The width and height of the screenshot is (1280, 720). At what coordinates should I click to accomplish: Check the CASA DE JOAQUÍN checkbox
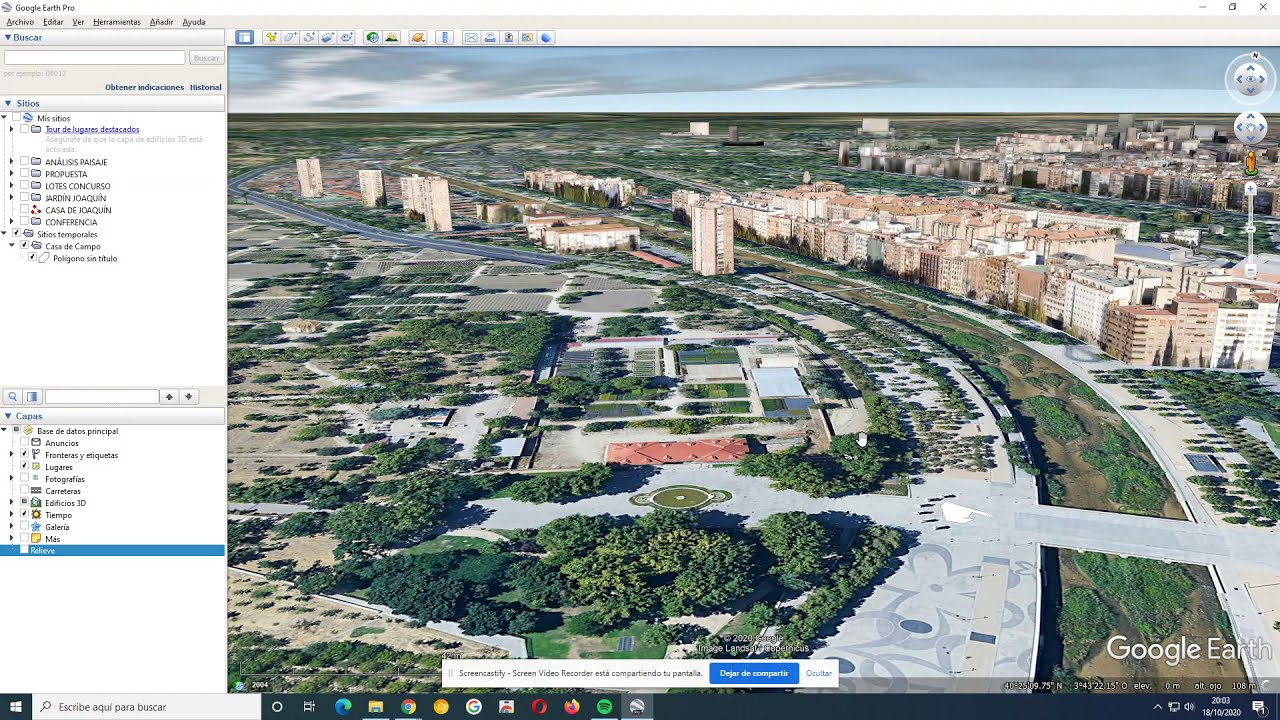click(24, 210)
